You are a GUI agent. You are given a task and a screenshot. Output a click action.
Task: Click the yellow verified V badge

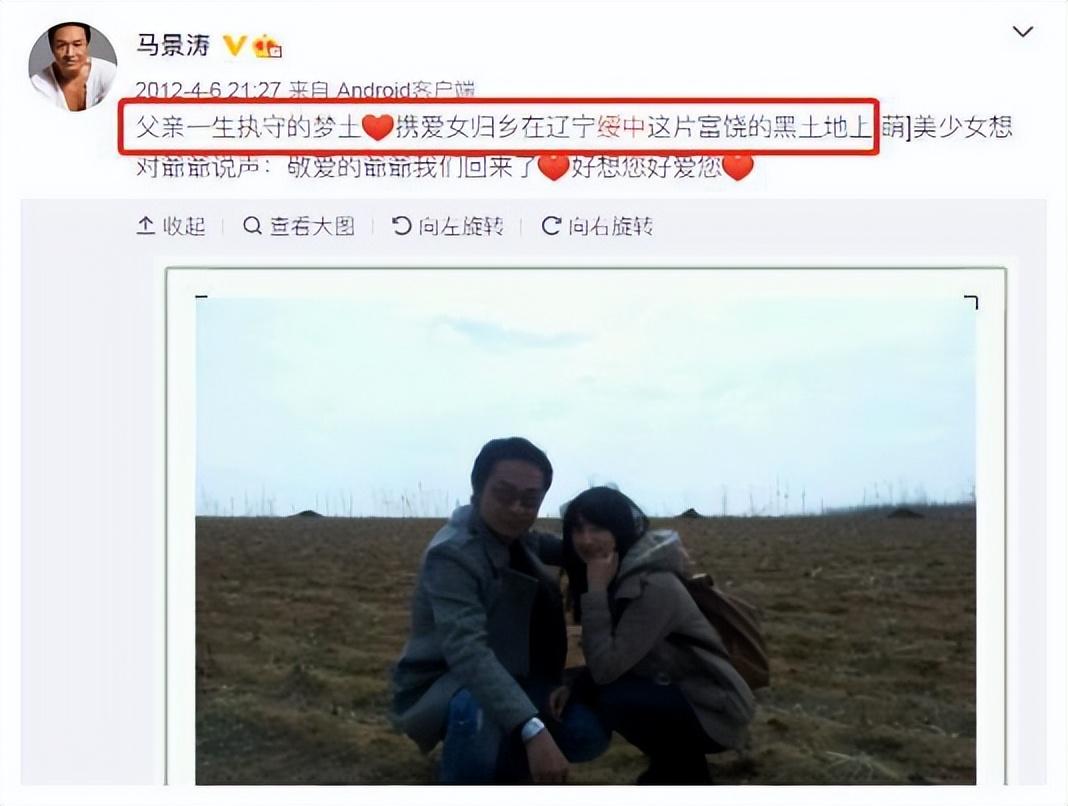point(234,46)
